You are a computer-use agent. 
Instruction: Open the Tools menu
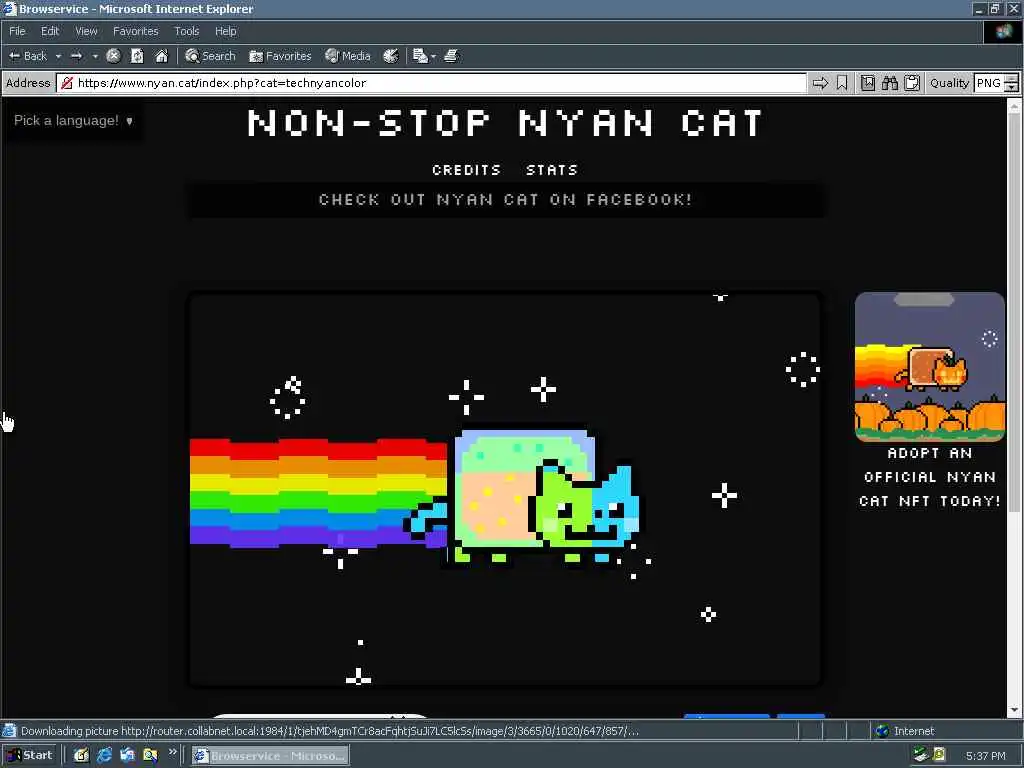186,31
